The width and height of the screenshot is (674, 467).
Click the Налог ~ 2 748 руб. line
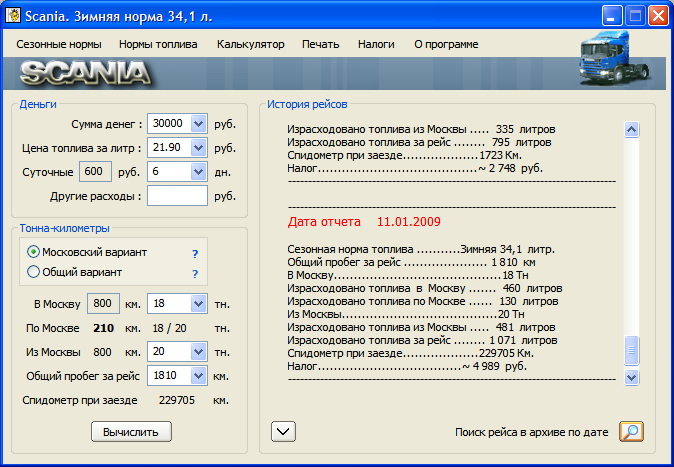pos(415,169)
